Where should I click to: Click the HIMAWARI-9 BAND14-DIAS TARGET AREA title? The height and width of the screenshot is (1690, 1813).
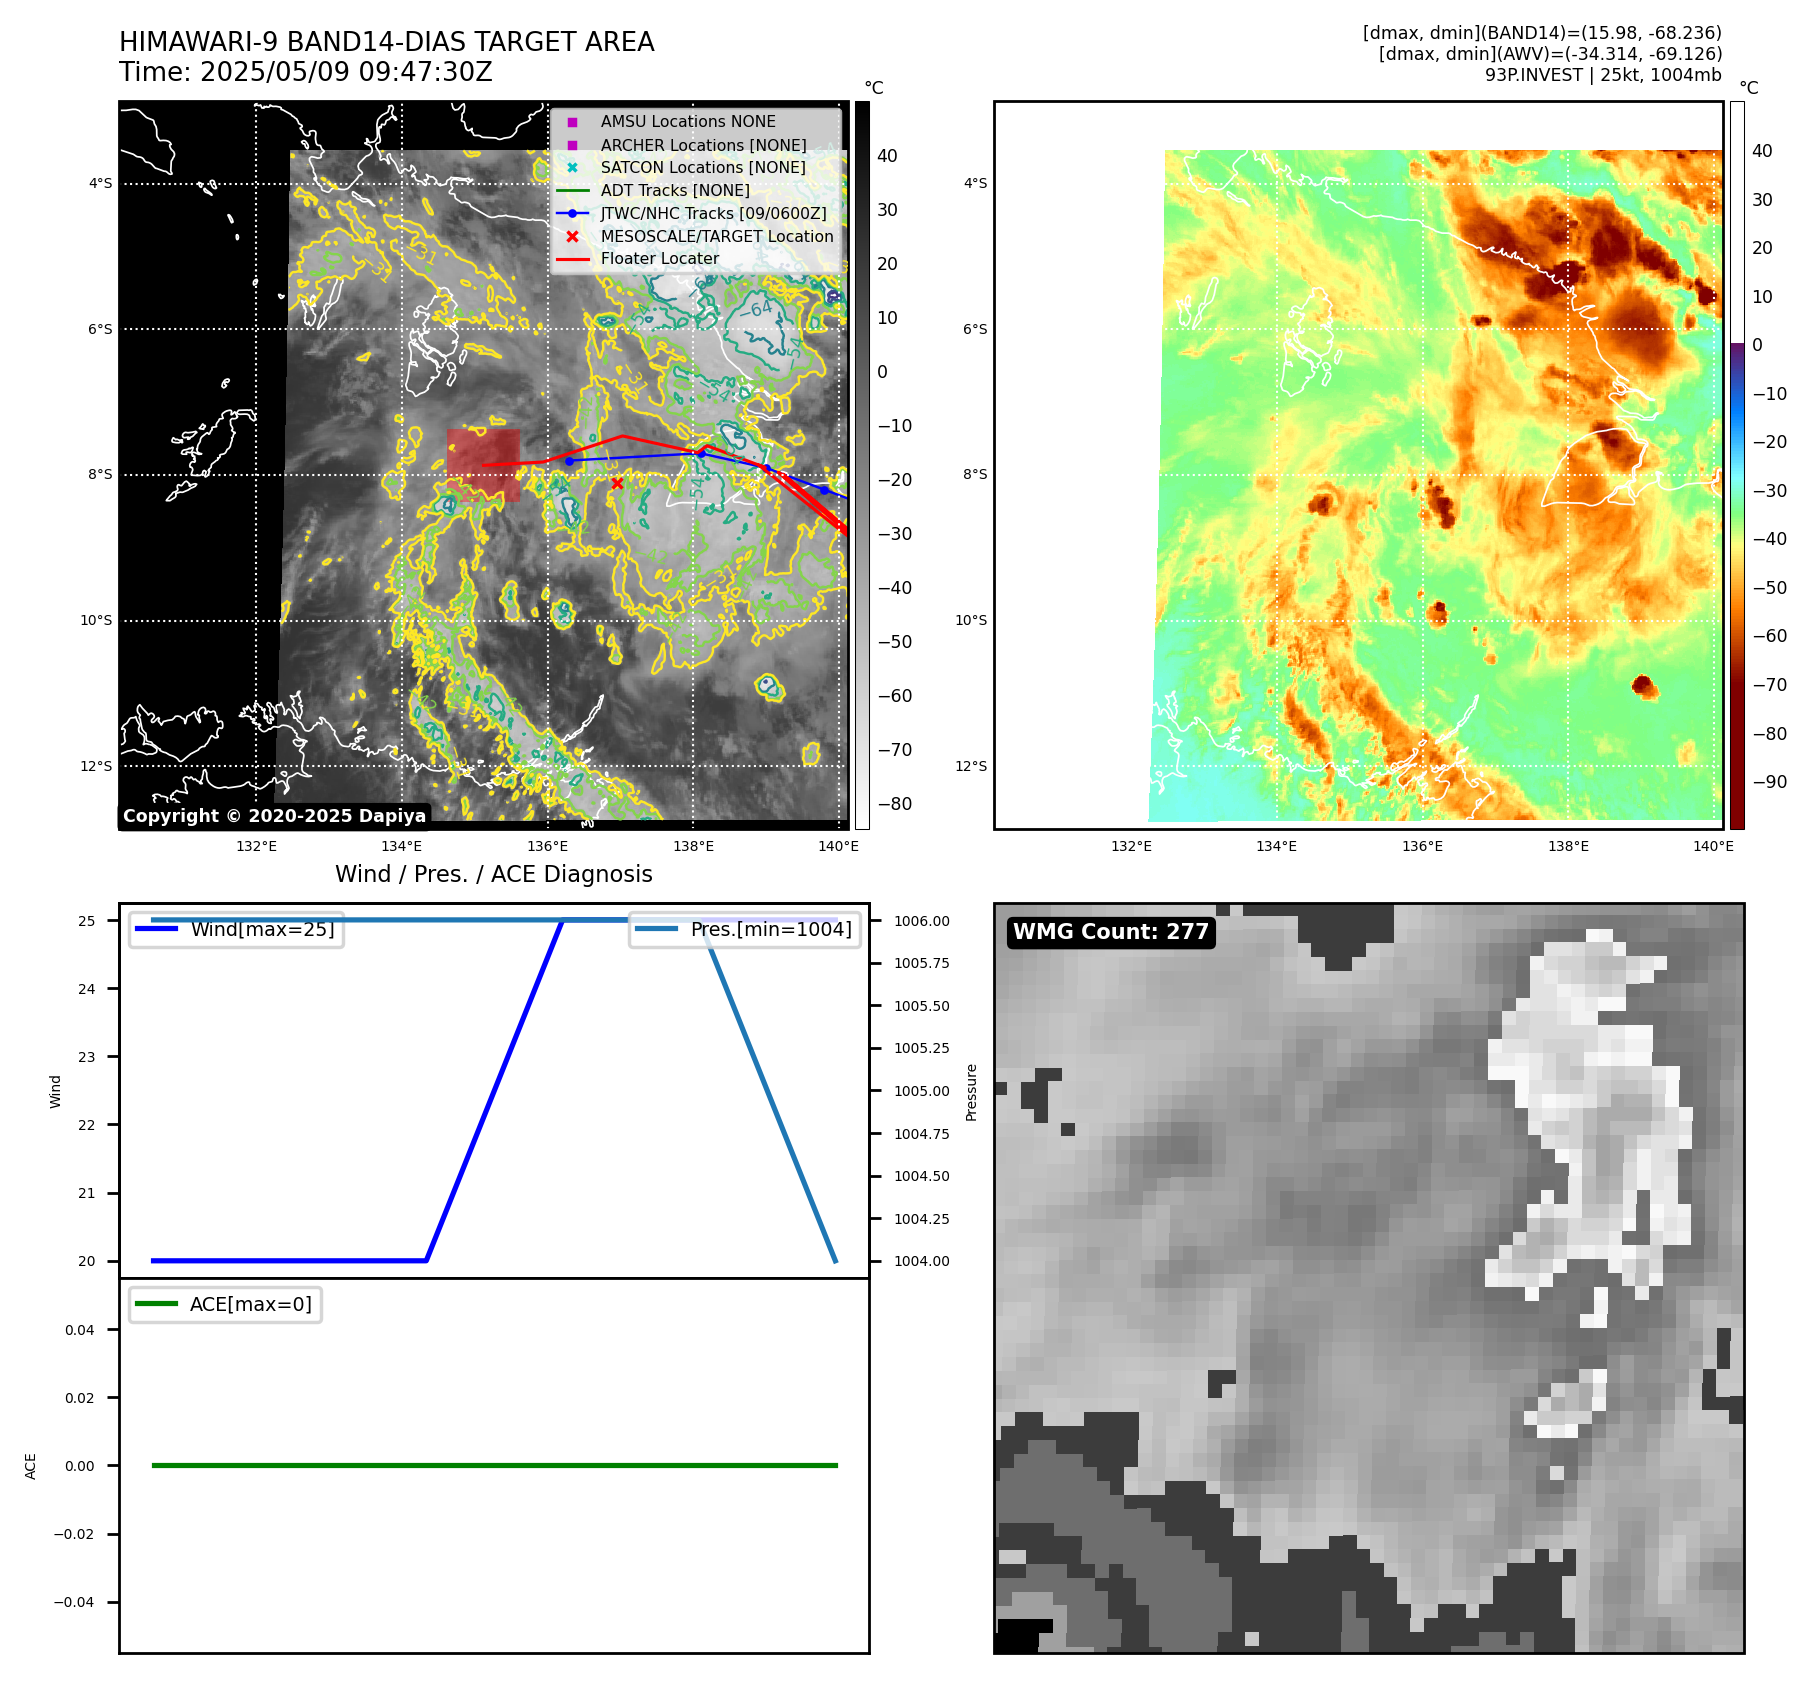(x=387, y=42)
